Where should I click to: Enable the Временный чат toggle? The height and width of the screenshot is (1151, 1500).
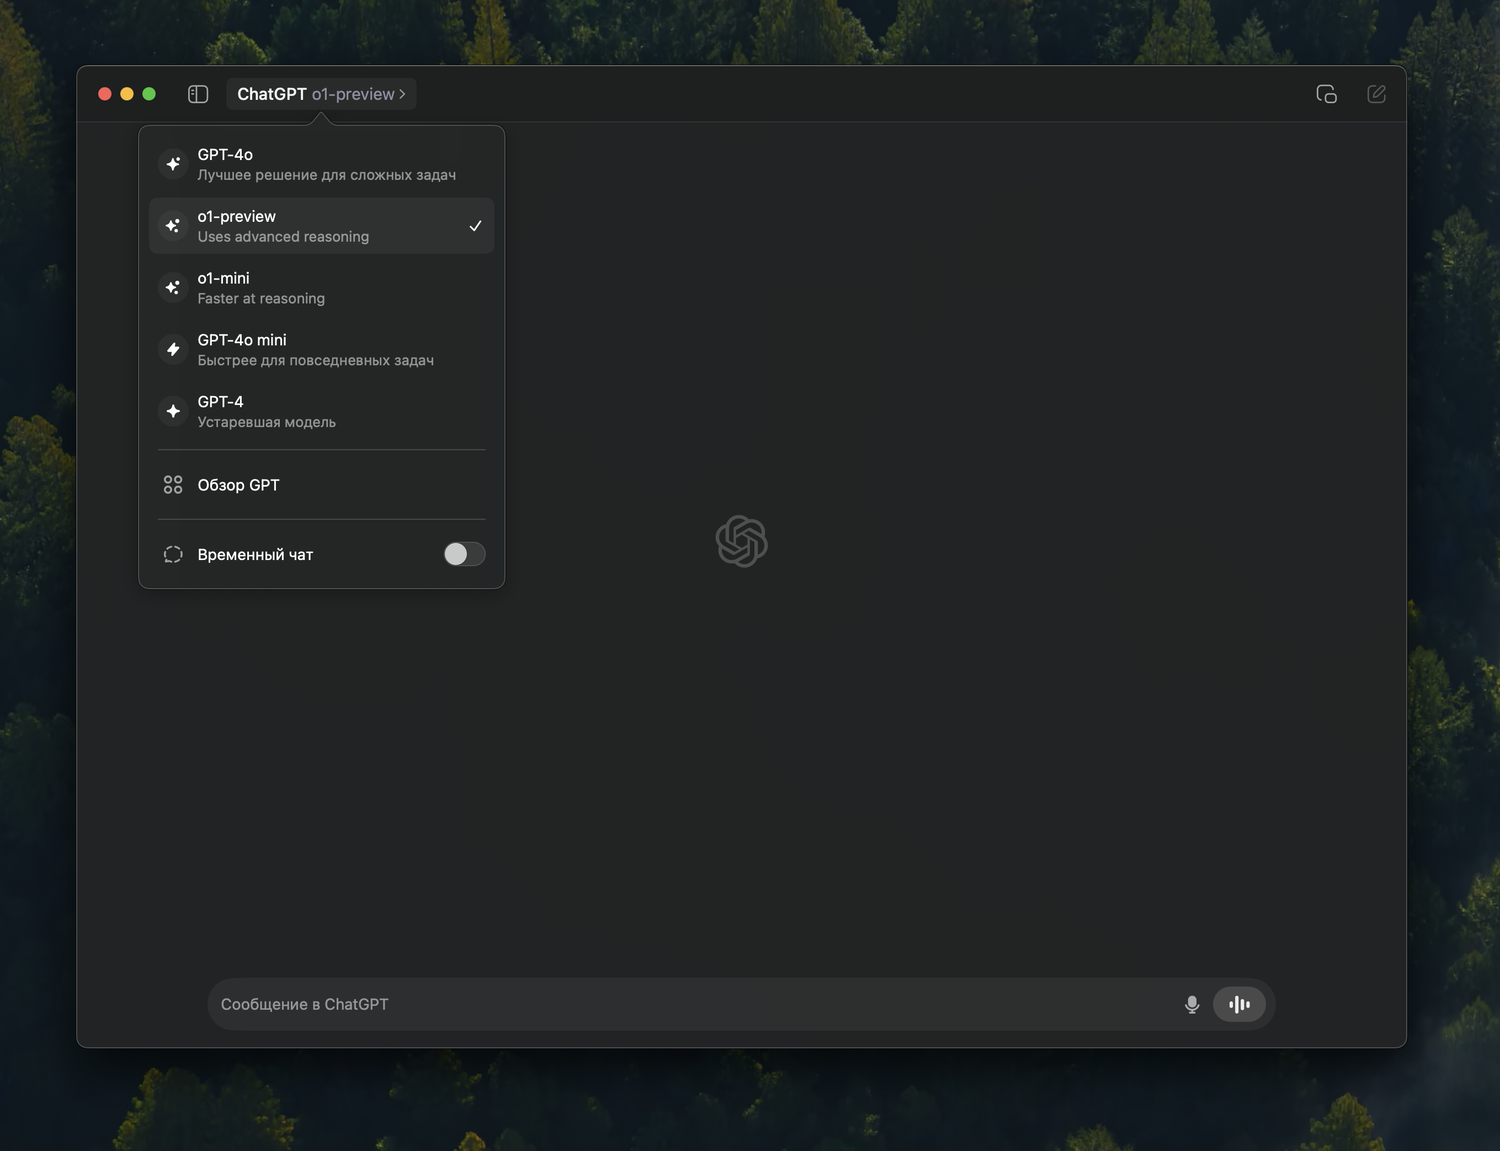[464, 554]
